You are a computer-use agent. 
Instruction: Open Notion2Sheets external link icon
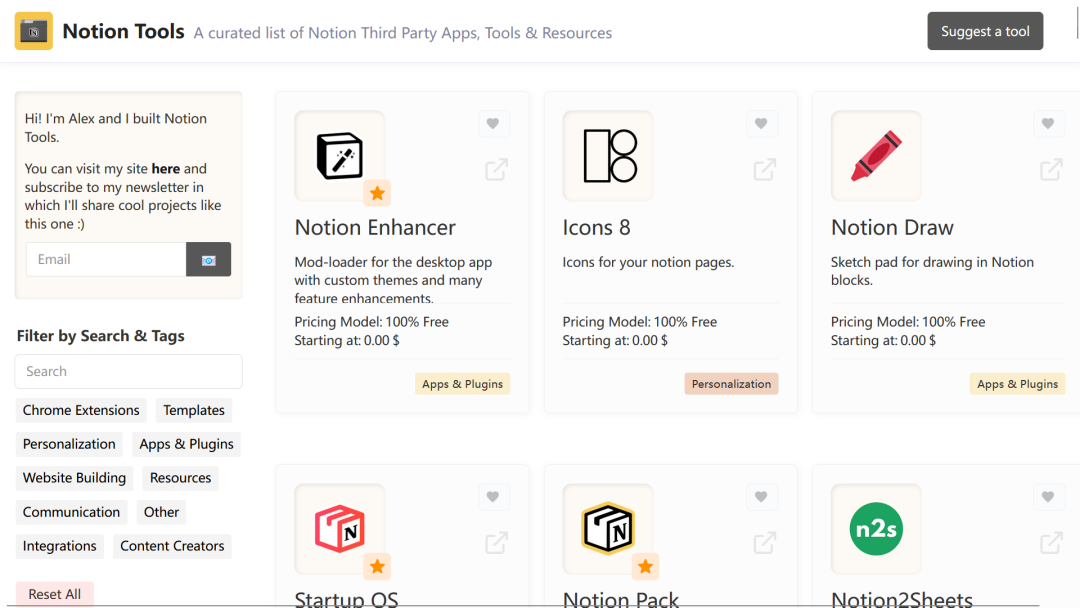coord(1051,543)
